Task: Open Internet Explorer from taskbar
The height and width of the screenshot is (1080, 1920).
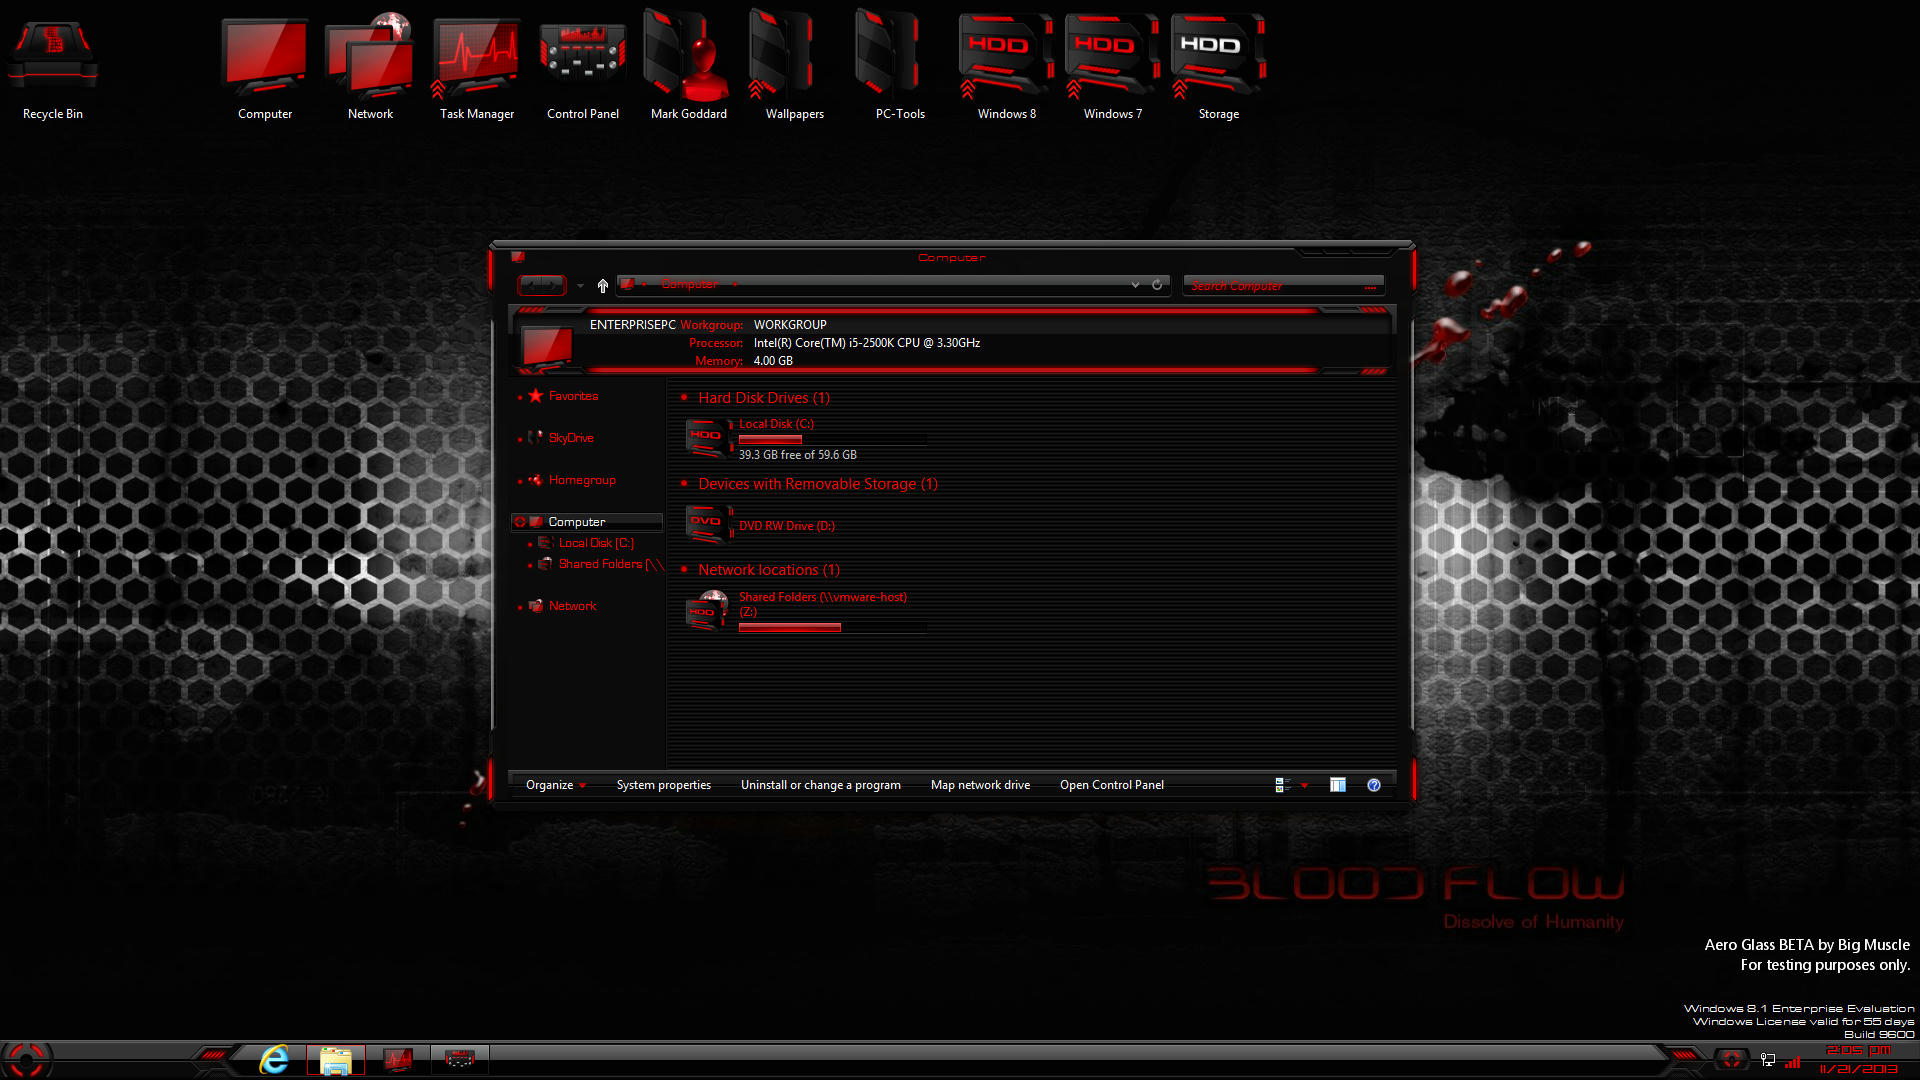Action: (x=274, y=1060)
